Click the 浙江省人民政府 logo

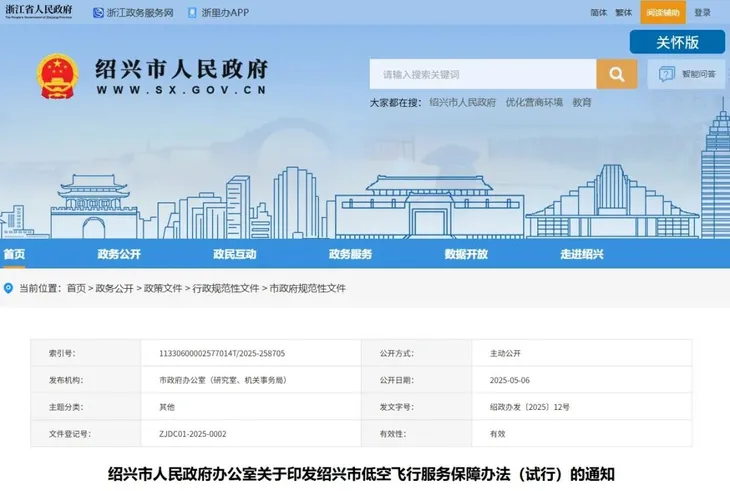(41, 12)
